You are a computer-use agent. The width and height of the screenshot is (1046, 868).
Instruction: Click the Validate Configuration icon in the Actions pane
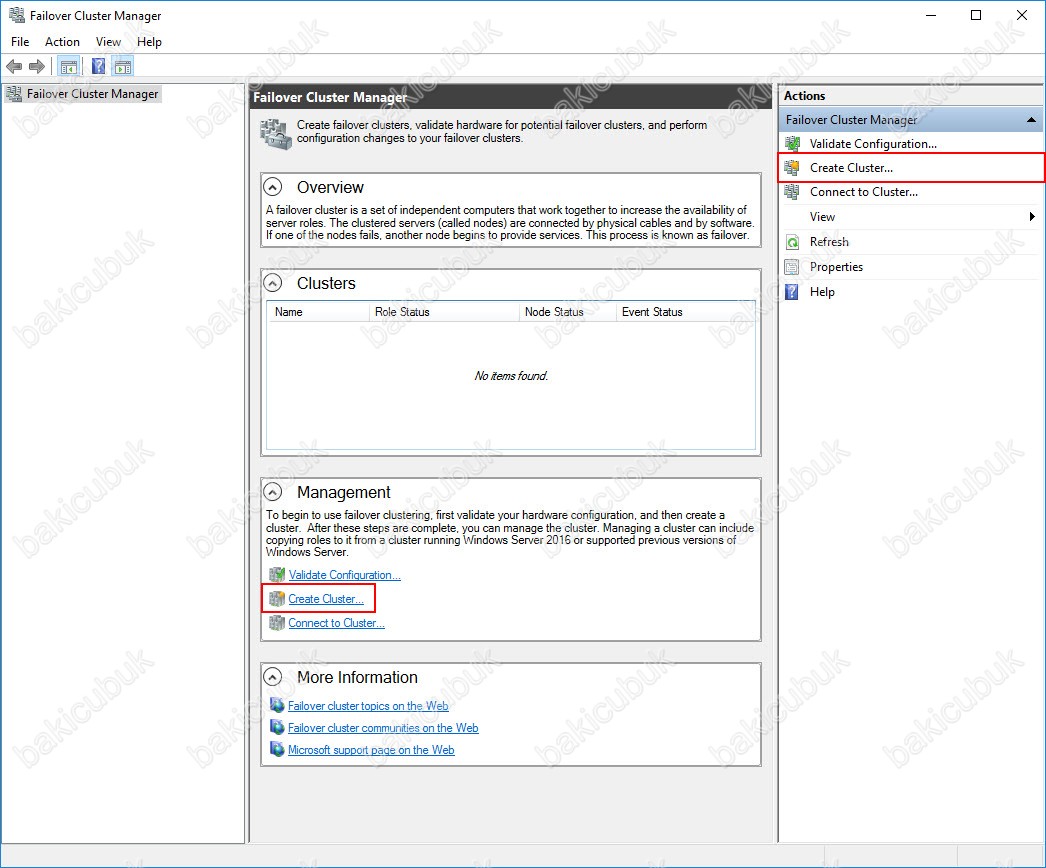click(x=793, y=143)
